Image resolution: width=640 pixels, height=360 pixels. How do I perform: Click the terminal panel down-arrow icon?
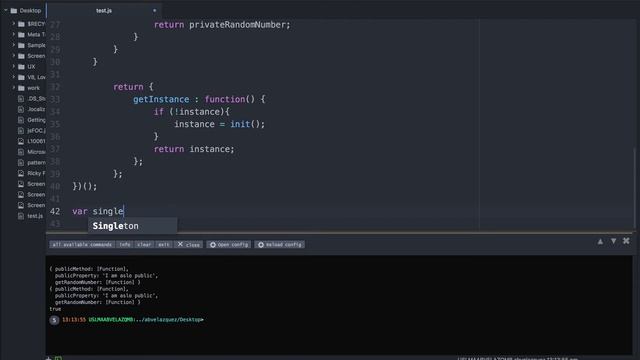[x=613, y=241]
